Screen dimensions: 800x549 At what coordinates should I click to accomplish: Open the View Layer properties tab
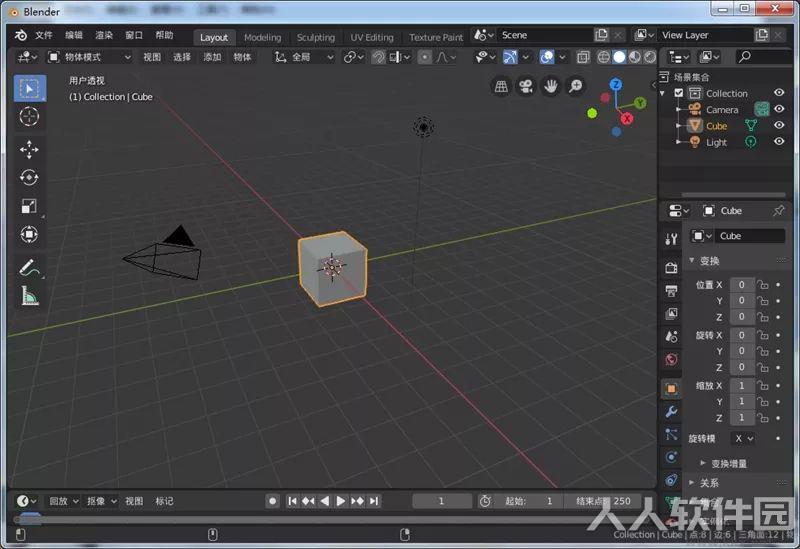point(671,314)
